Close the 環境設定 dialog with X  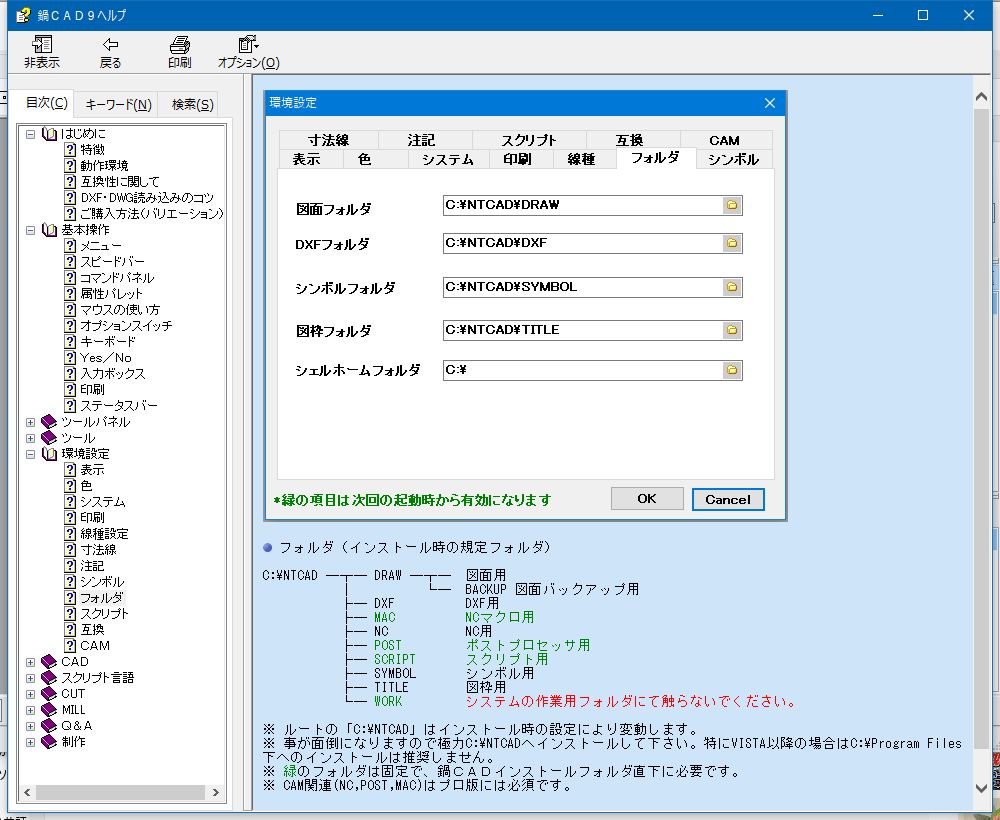point(770,103)
